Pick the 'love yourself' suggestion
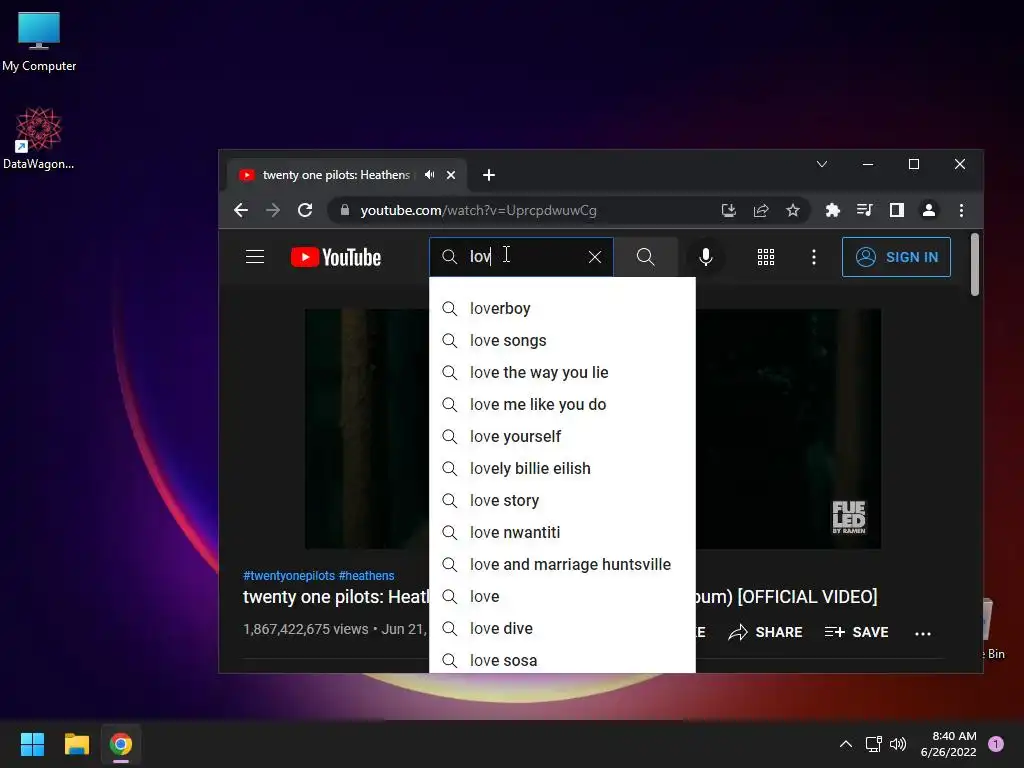The height and width of the screenshot is (768, 1024). point(562,436)
